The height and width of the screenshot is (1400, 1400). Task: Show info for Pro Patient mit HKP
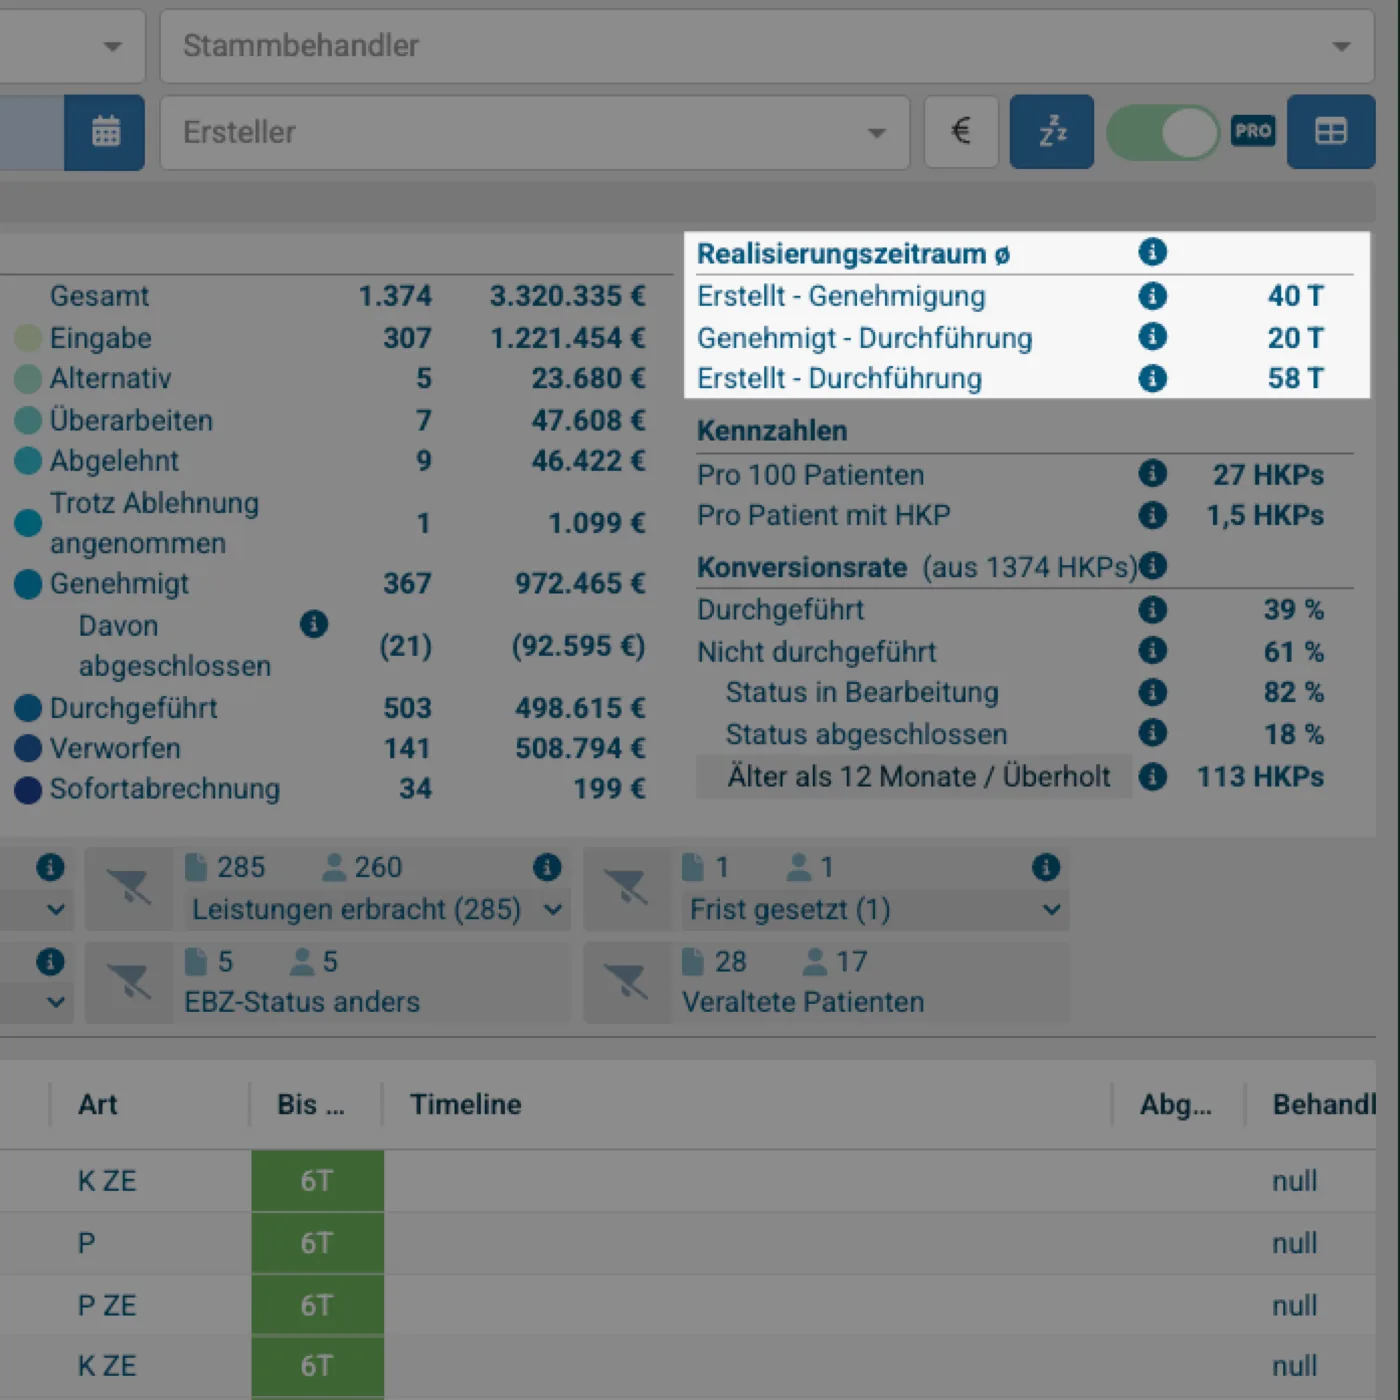point(1152,515)
